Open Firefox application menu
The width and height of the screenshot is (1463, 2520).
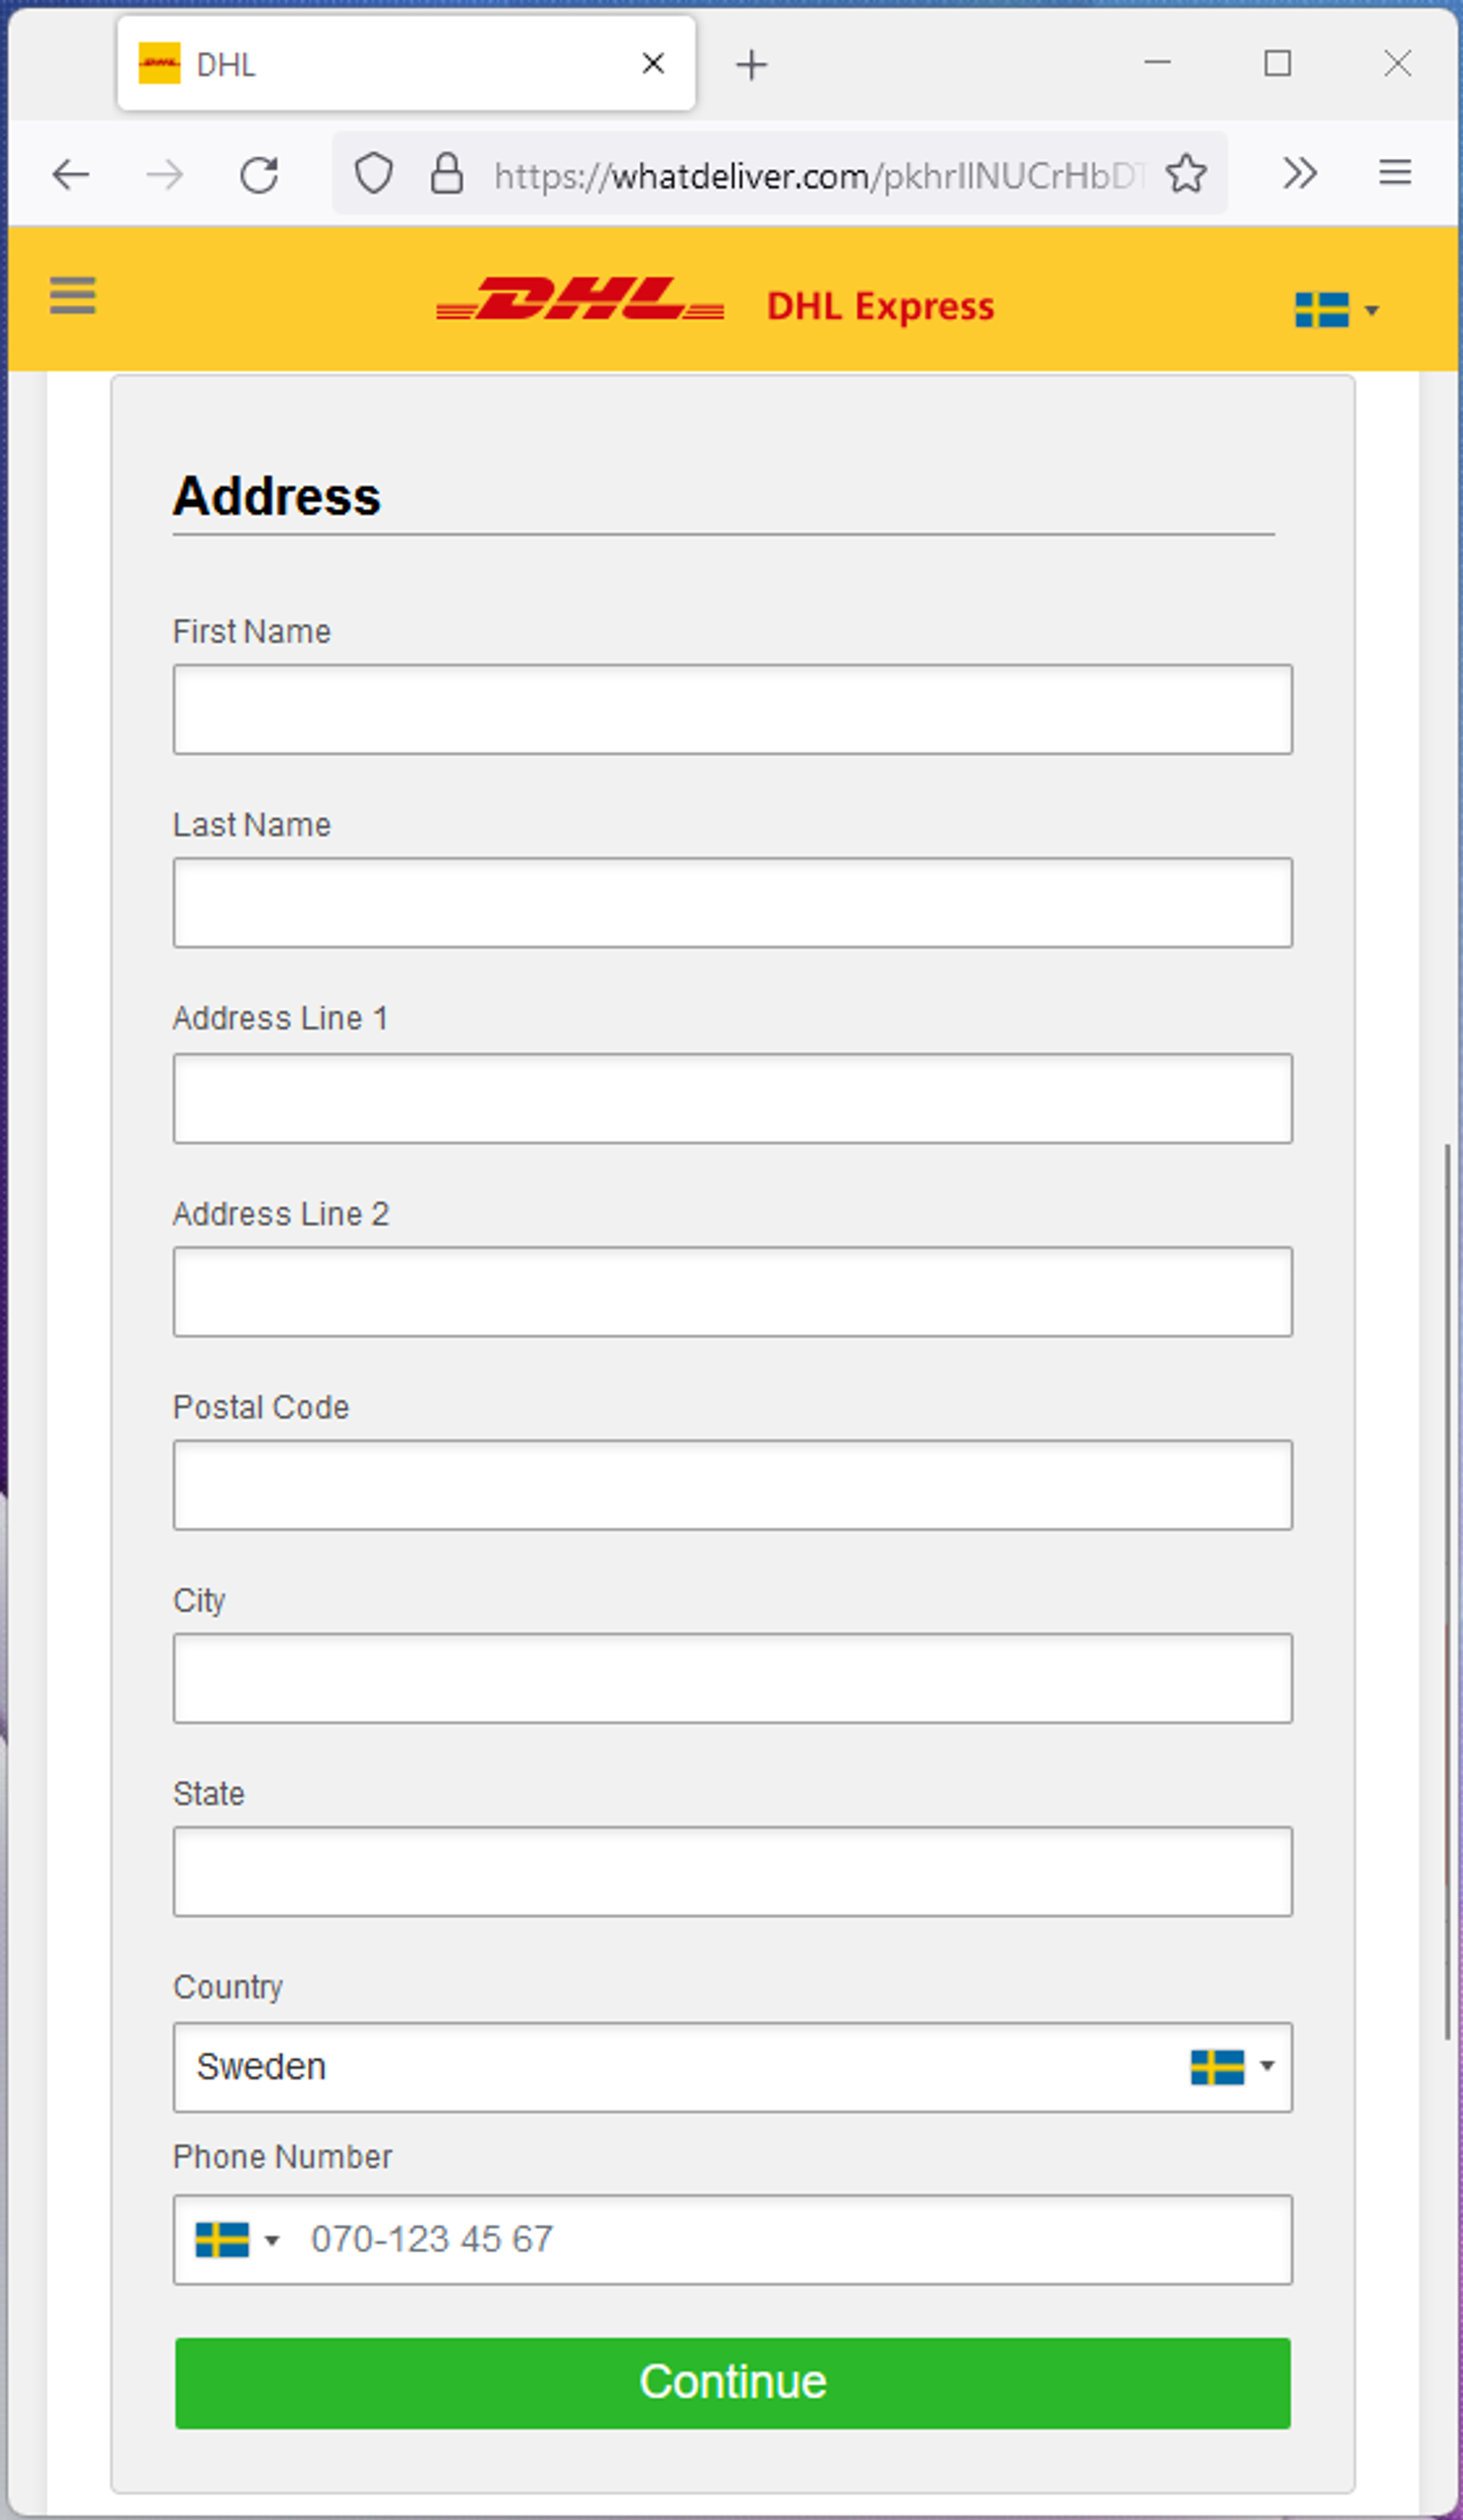click(1394, 173)
